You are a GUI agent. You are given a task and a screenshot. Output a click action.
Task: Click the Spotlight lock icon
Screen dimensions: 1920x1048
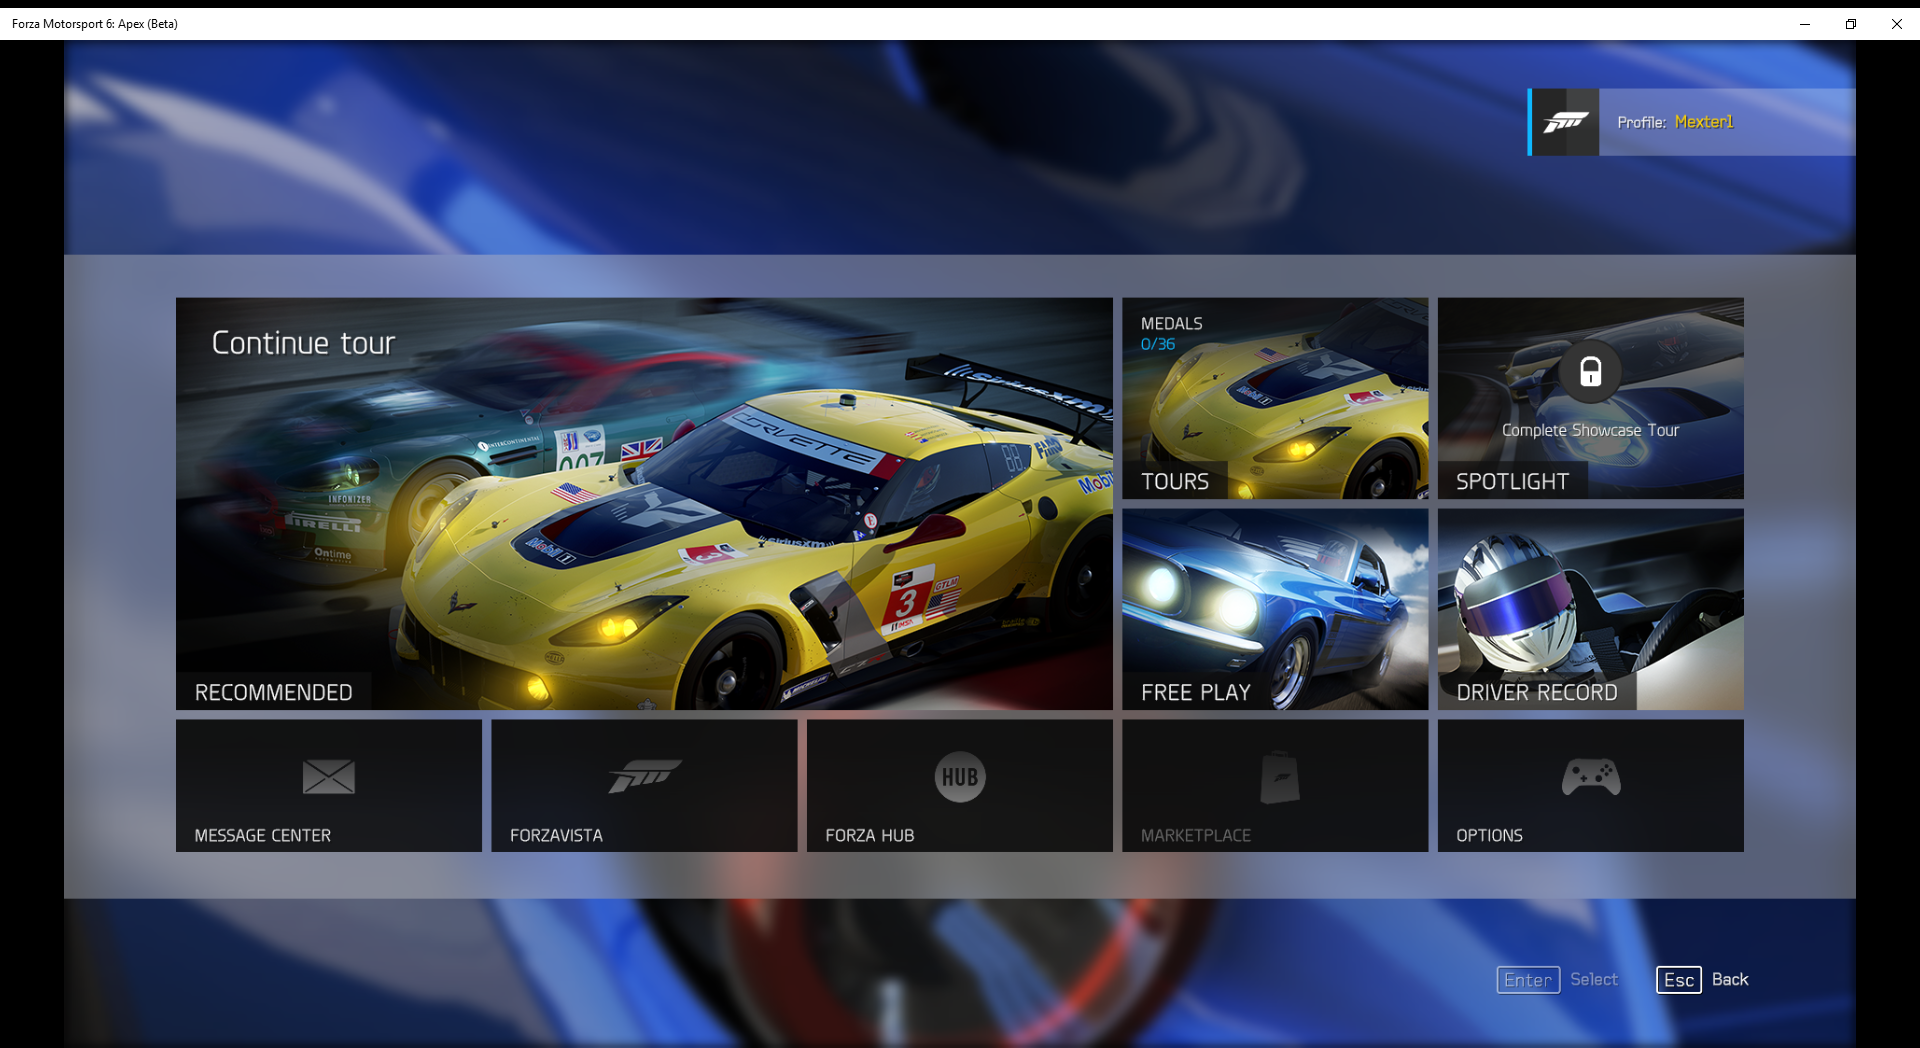coord(1590,372)
